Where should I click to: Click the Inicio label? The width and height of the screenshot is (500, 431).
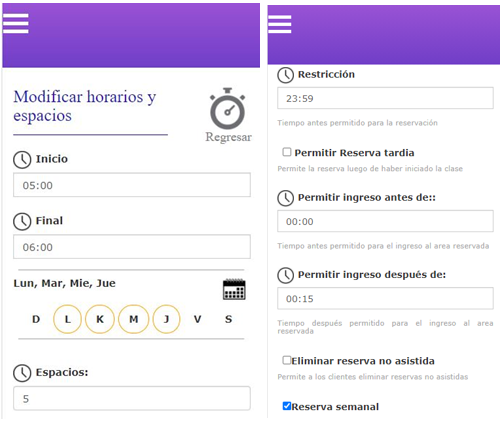pos(52,159)
